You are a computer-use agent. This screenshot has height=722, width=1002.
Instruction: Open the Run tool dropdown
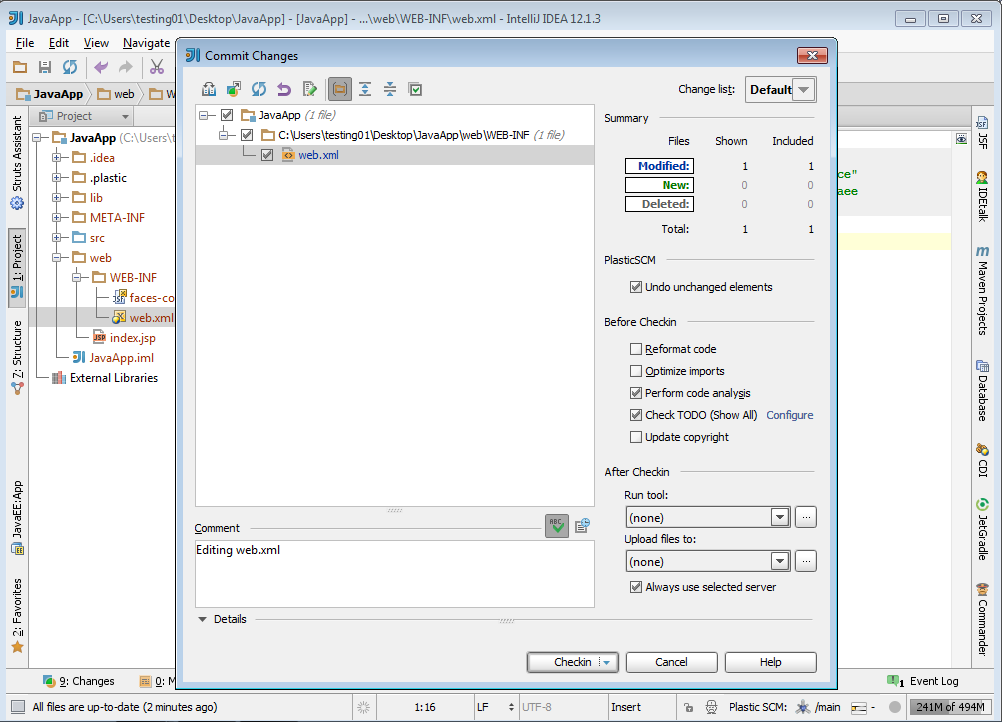[707, 517]
